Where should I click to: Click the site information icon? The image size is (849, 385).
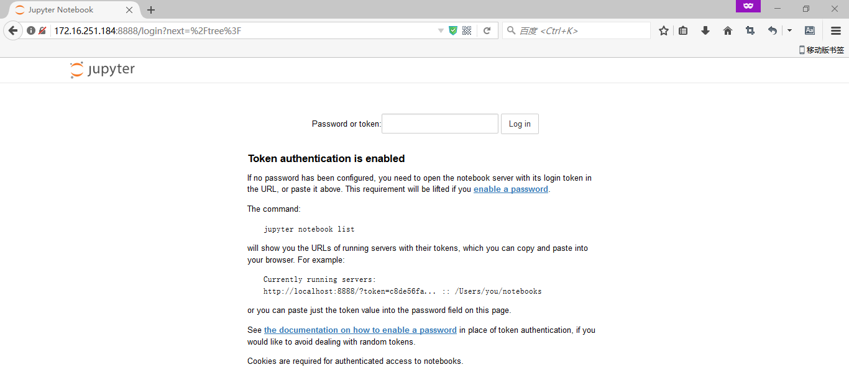31,31
